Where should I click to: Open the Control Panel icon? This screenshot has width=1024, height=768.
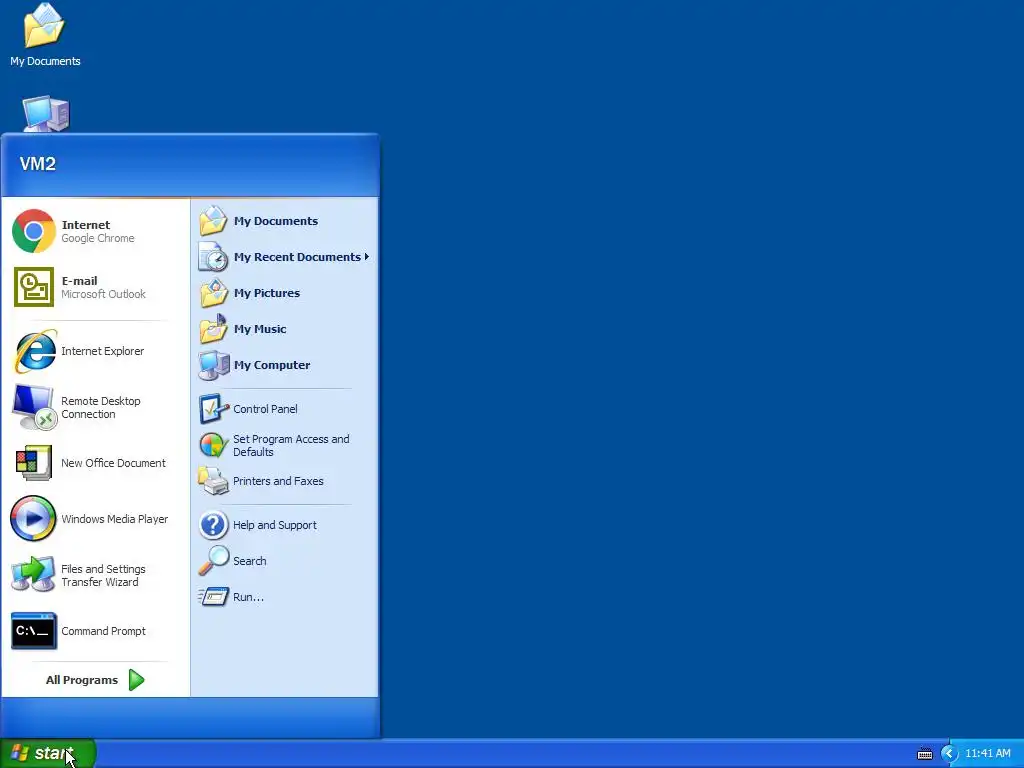214,409
